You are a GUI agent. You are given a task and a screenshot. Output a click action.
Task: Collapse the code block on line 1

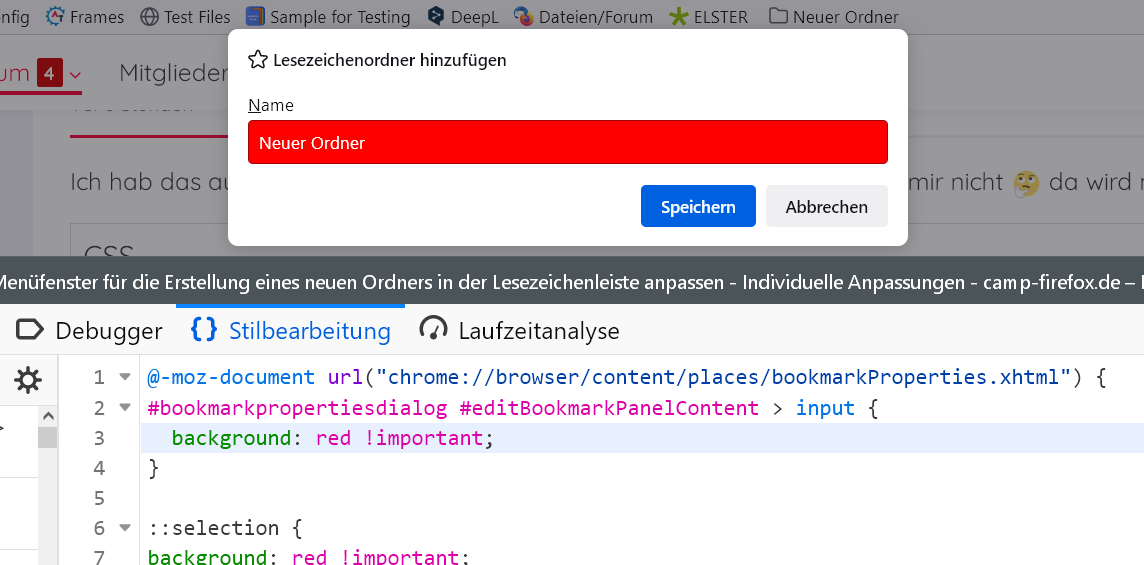pyautogui.click(x=125, y=377)
